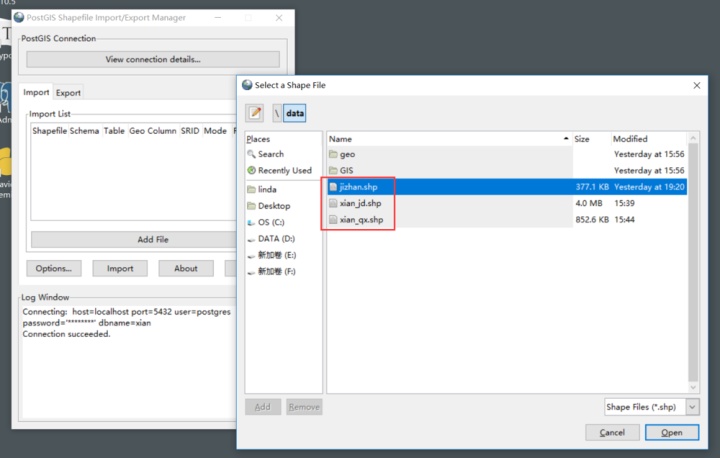Open the 新加卷 (F:) drive
This screenshot has height=458, width=720.
pyautogui.click(x=276, y=271)
